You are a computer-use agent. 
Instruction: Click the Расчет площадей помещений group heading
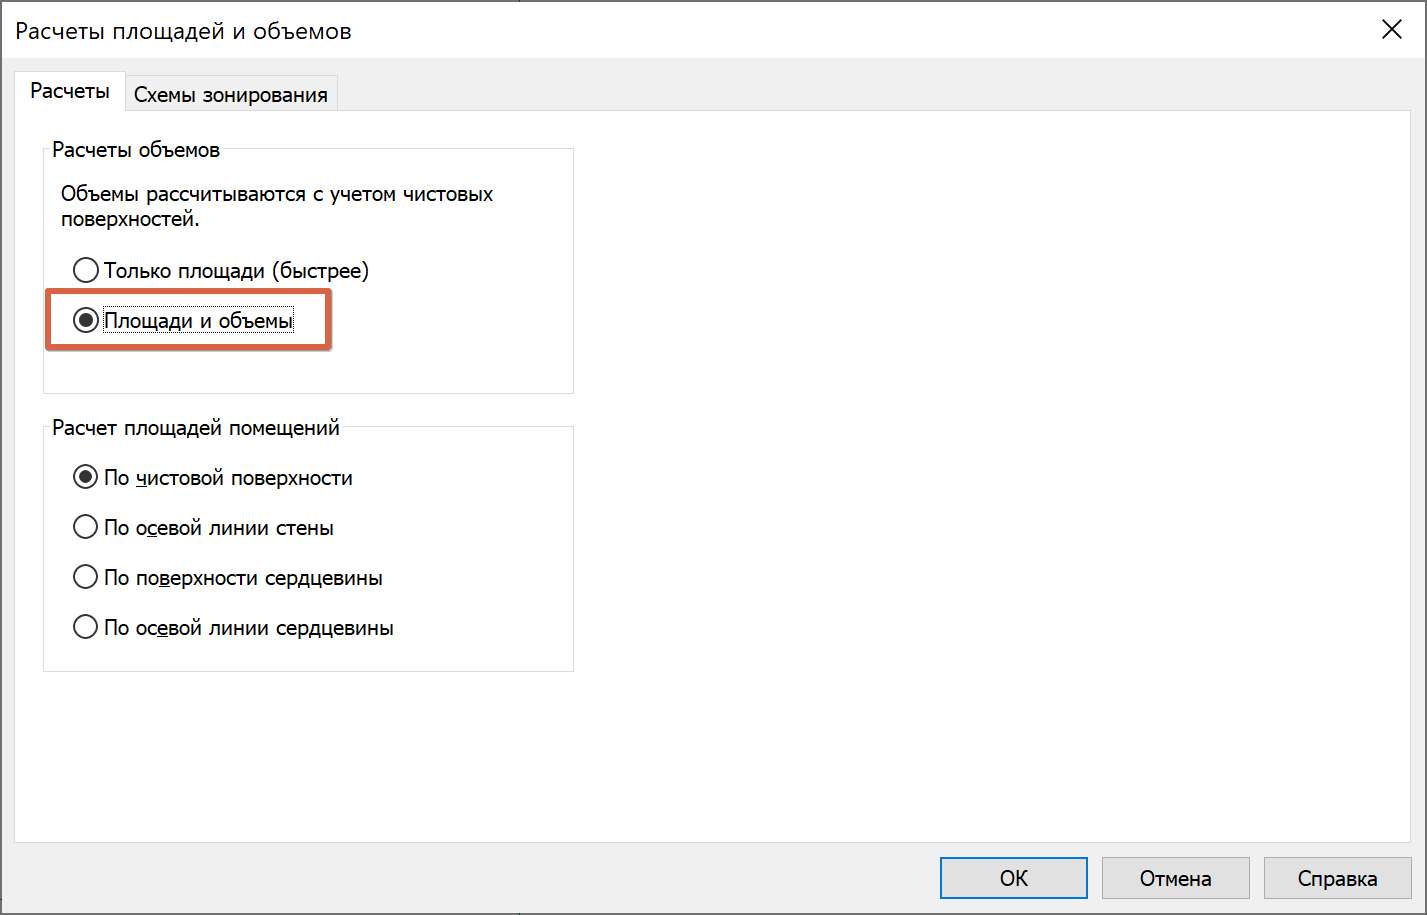[196, 428]
